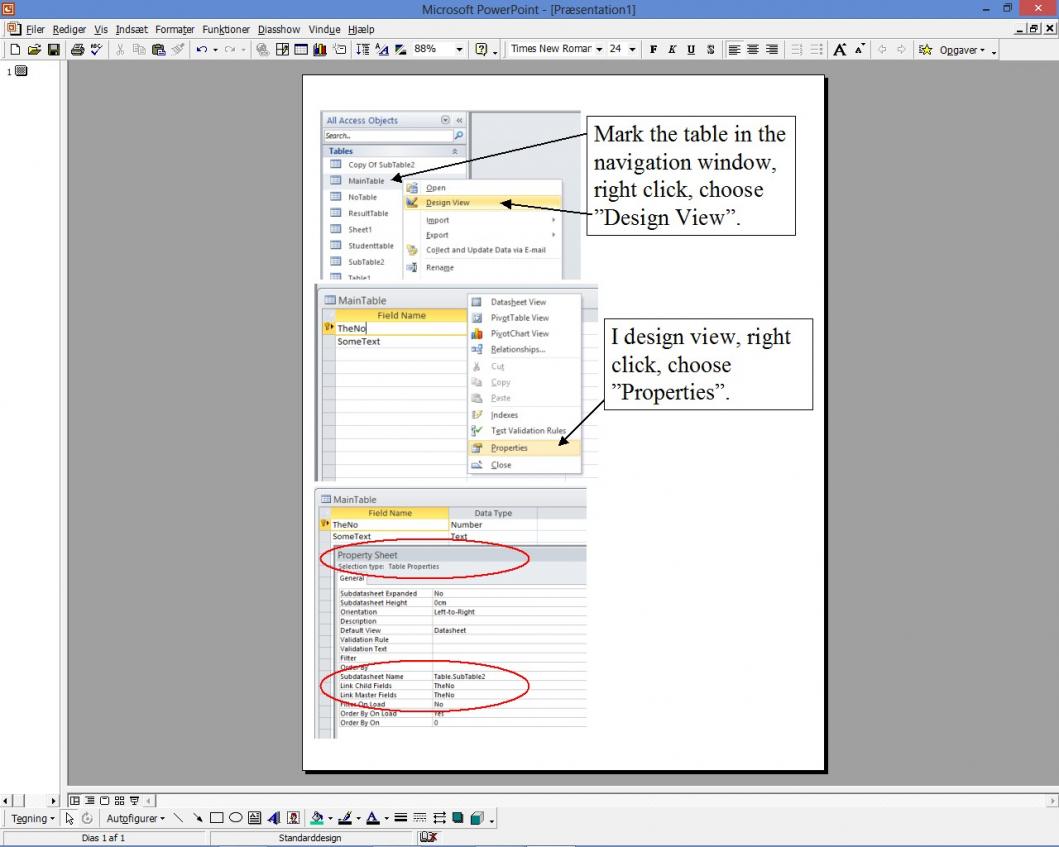Open the Funktioner menu
Viewport: 1059px width, 847px height.
(226, 29)
